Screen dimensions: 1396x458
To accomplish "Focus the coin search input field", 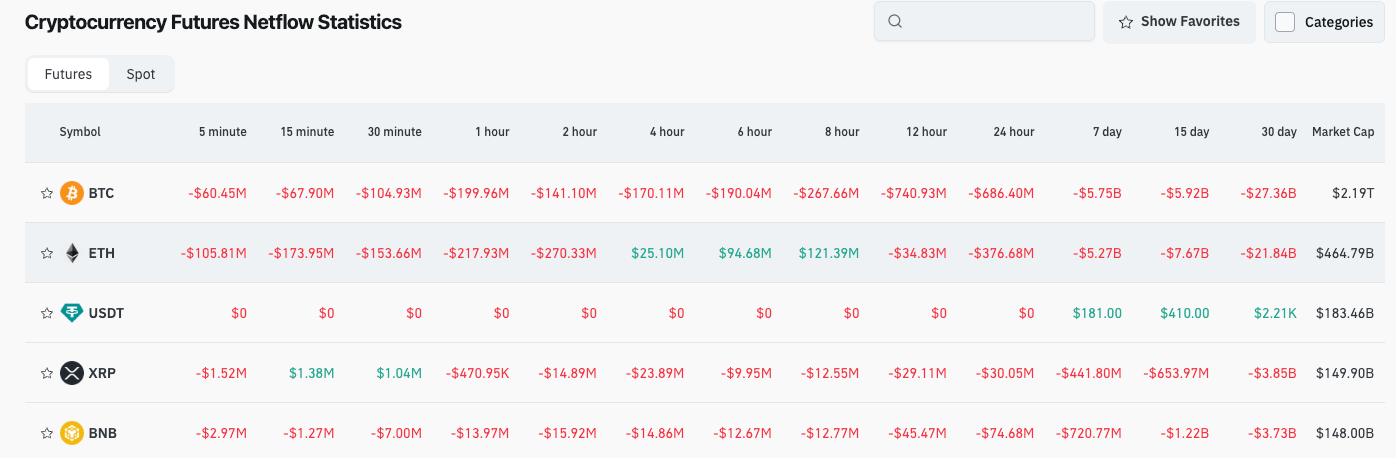I will coord(995,21).
